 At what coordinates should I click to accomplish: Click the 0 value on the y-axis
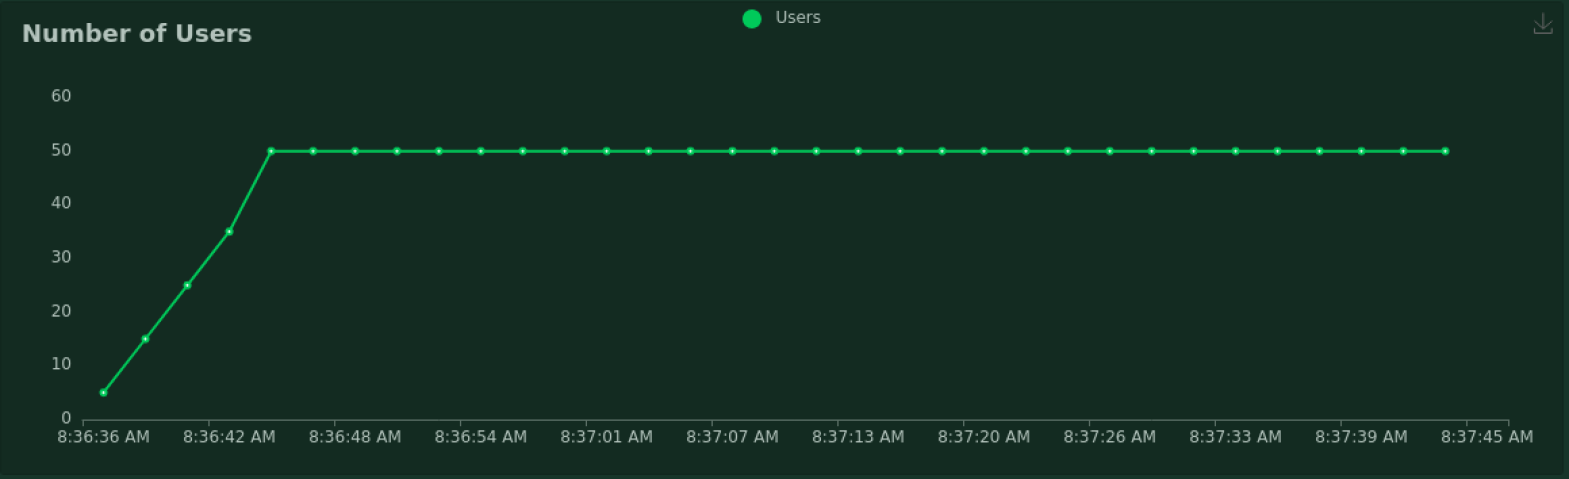pos(66,418)
